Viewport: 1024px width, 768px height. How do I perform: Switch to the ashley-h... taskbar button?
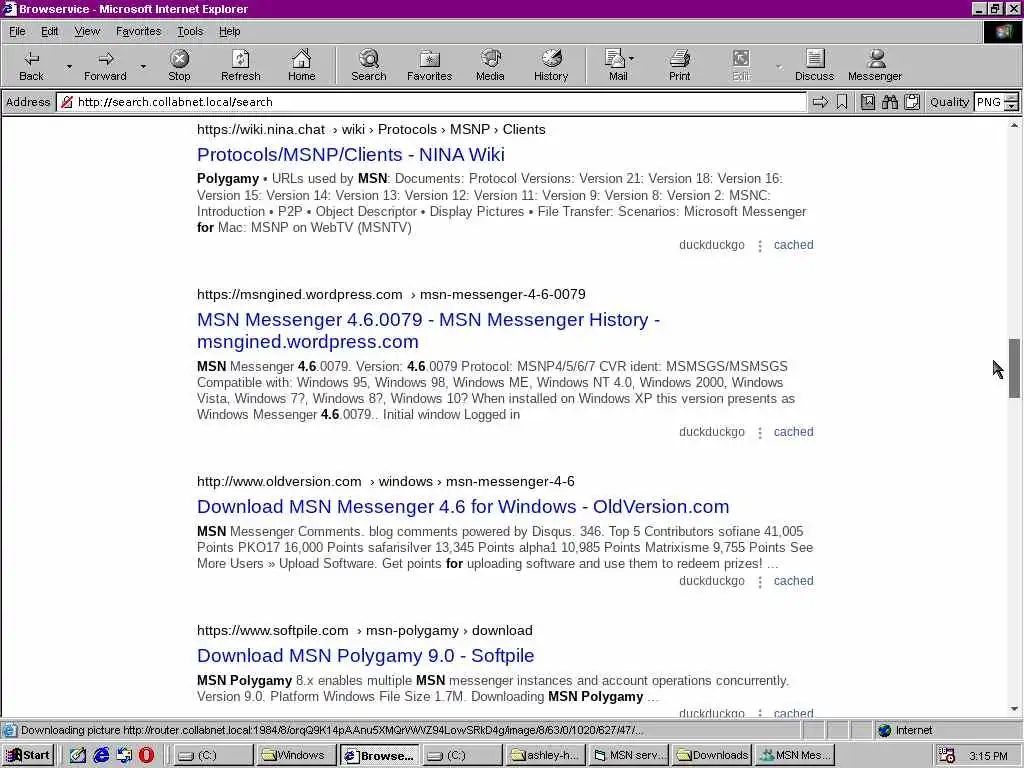click(545, 755)
